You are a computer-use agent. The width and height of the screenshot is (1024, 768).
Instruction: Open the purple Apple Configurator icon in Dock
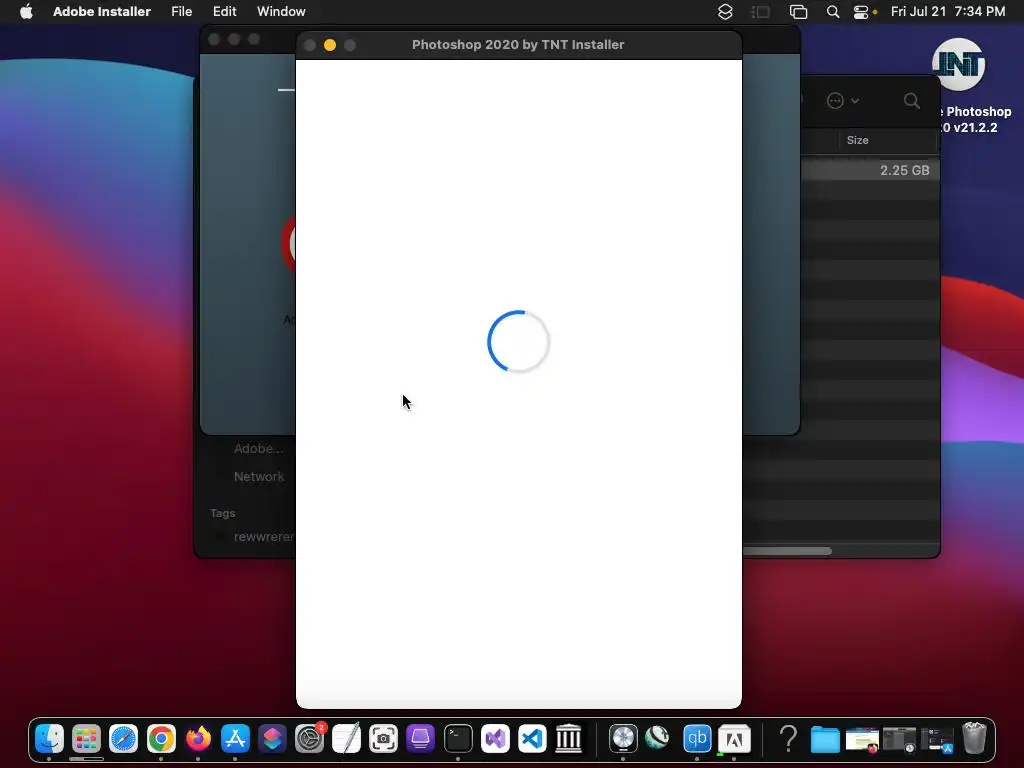(x=421, y=739)
